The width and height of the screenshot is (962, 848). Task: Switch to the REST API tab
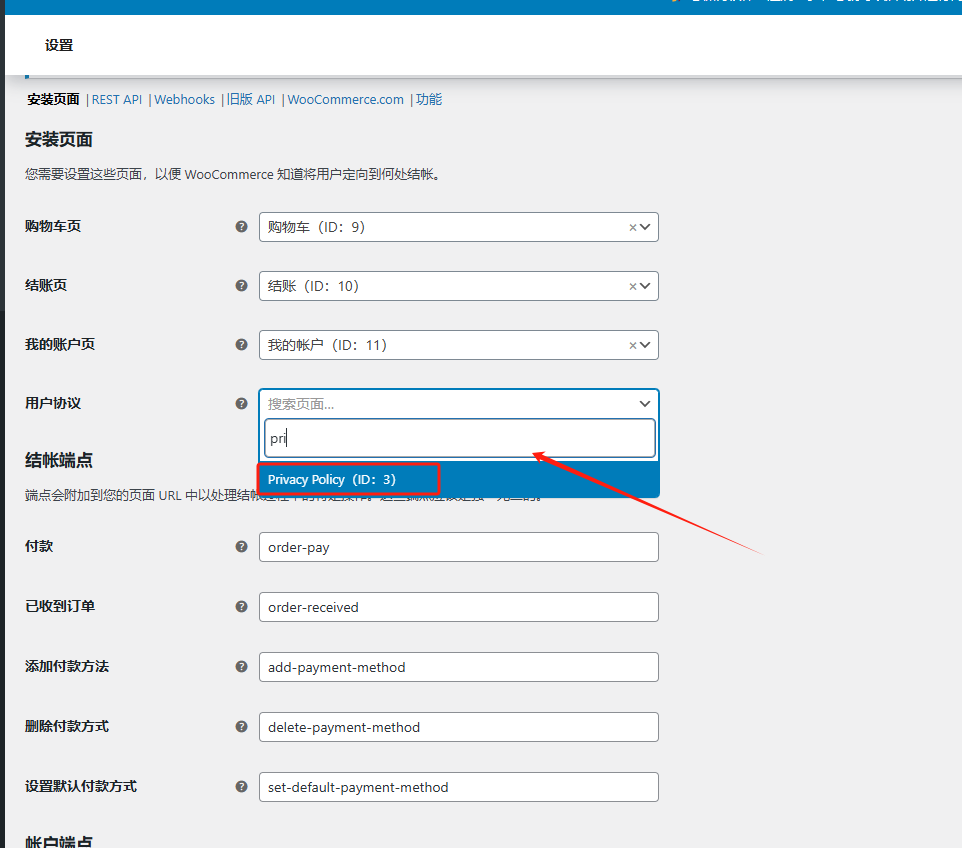coord(117,100)
